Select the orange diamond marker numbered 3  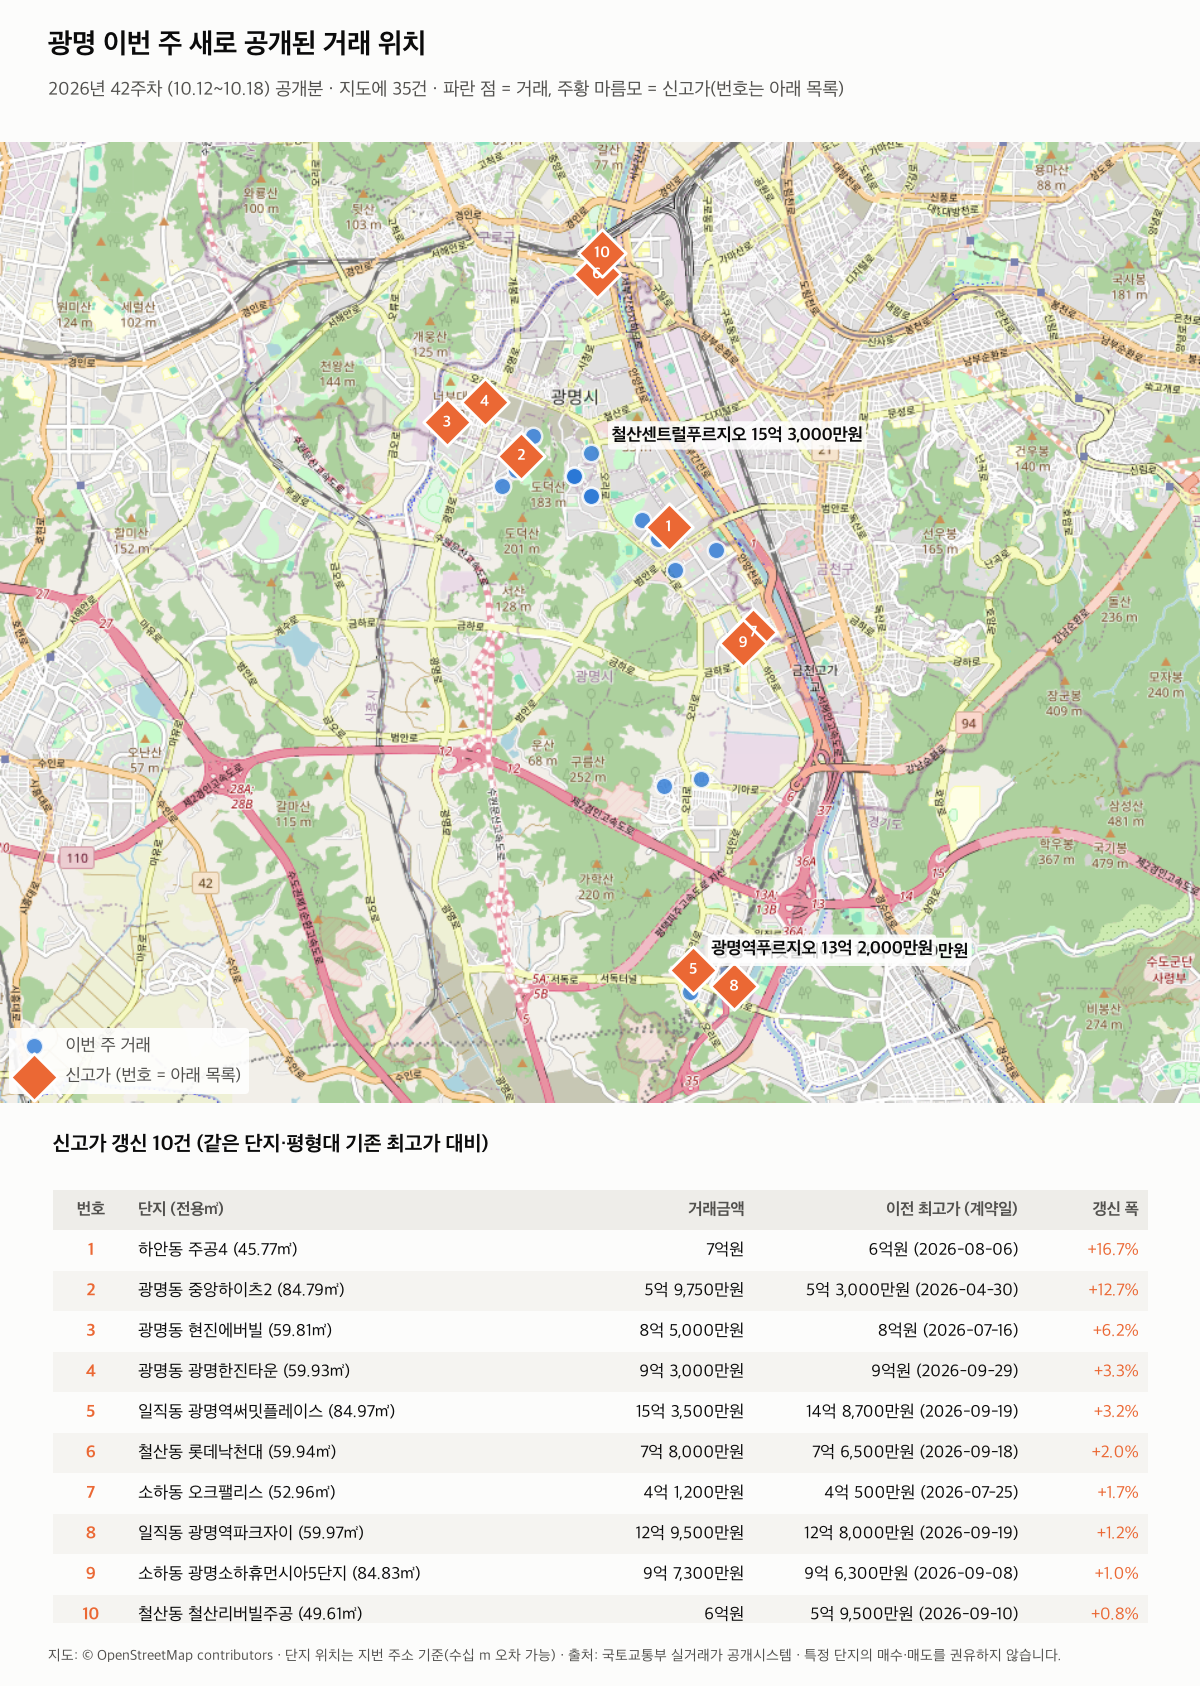446,421
